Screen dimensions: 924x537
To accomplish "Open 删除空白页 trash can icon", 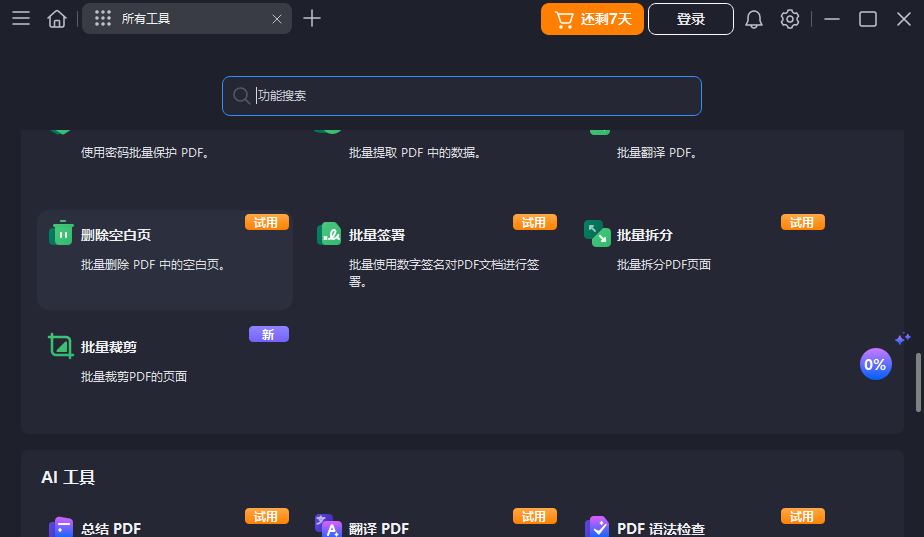I will point(61,233).
